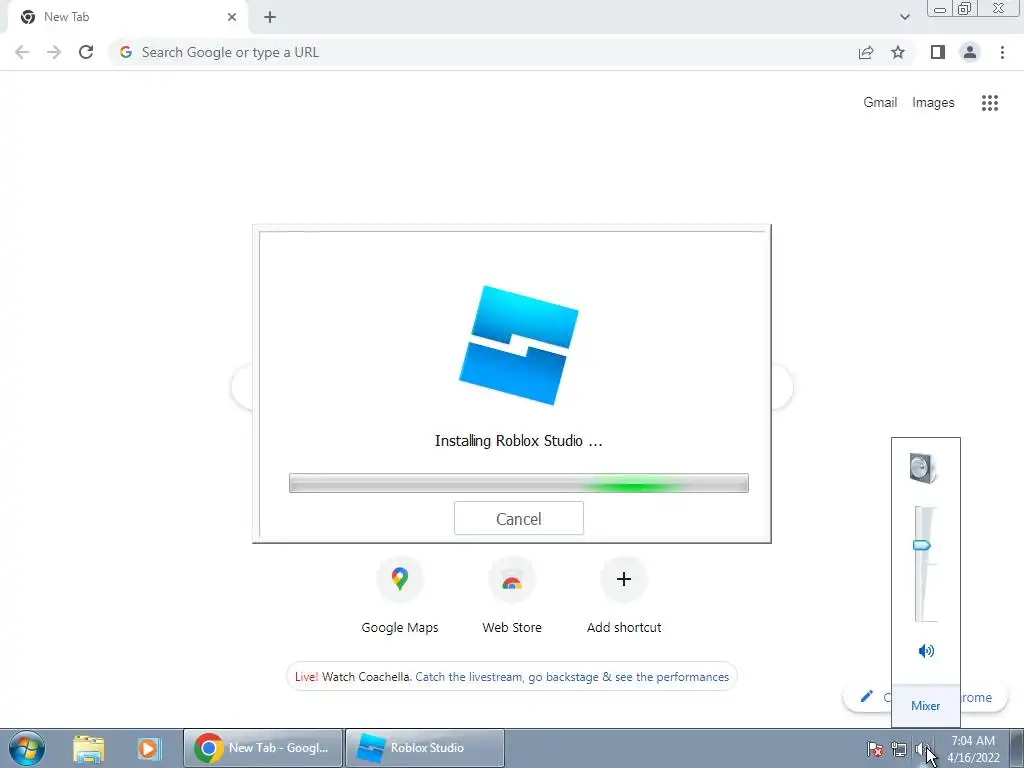Launch Windows Media Player from taskbar
This screenshot has height=768, width=1024.
coord(148,748)
